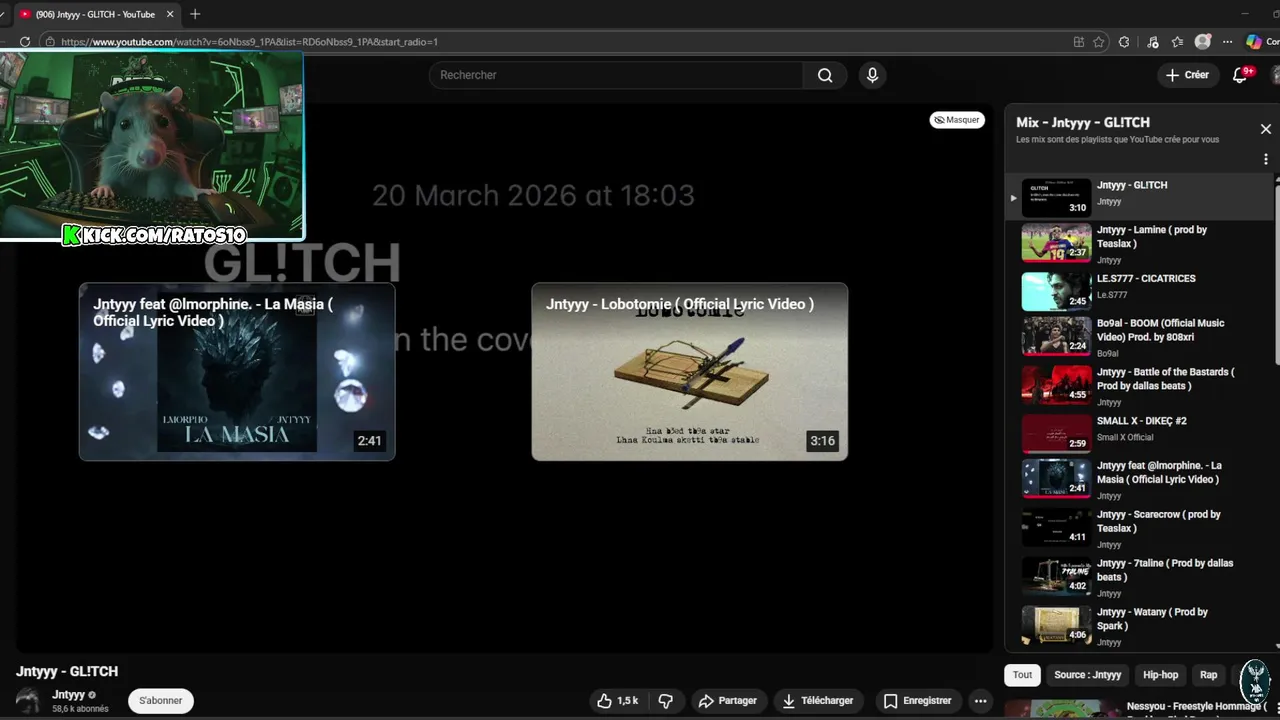Image resolution: width=1280 pixels, height=720 pixels.
Task: Play Jntyyy - GL!TCH in the playlist
Action: tap(1140, 196)
